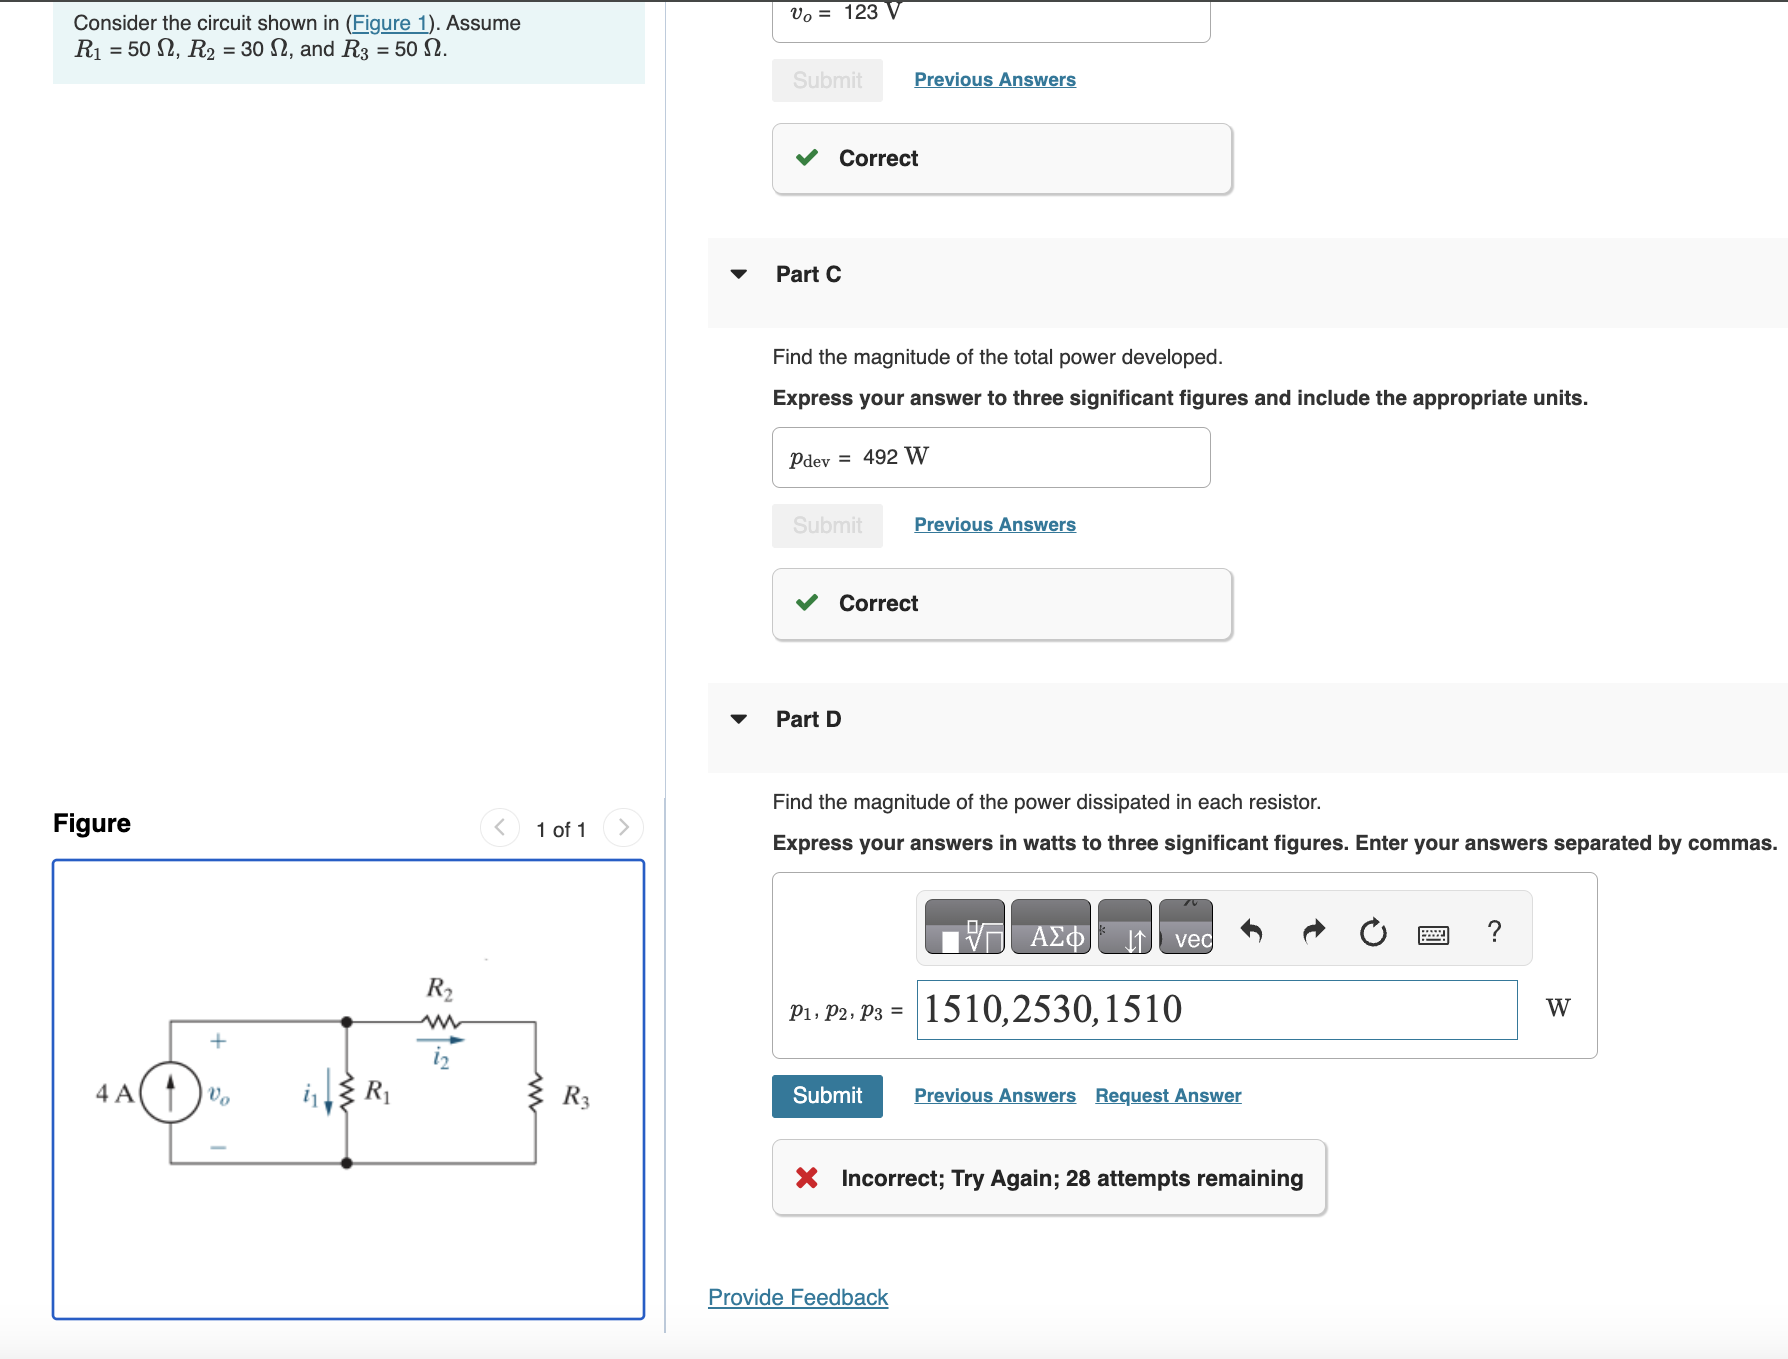Insert a Greek letter using the ΑΣΦ icon
This screenshot has height=1359, width=1788.
1050,927
